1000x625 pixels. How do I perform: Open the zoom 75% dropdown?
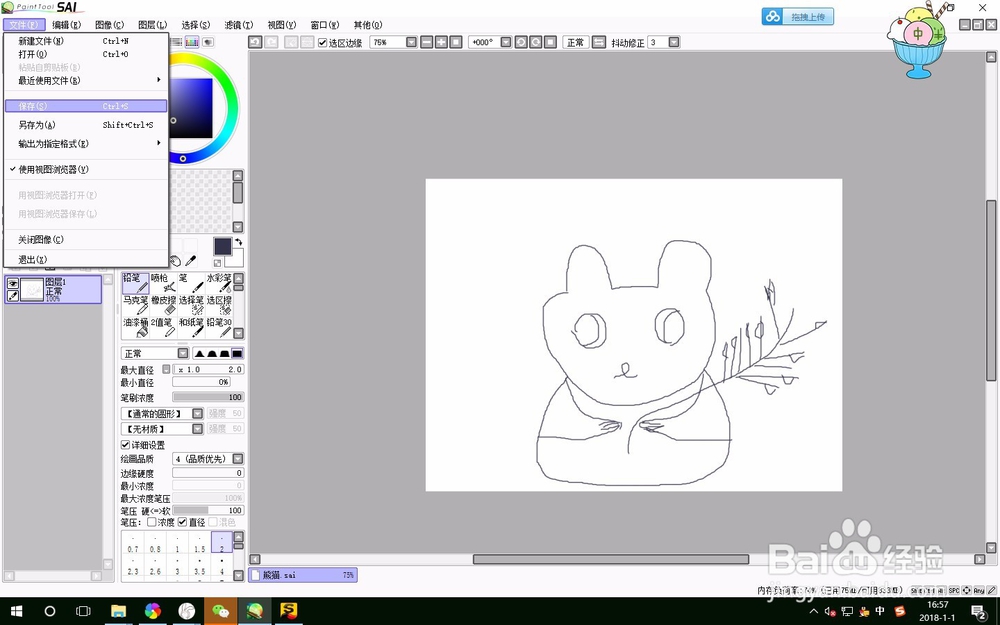[411, 42]
